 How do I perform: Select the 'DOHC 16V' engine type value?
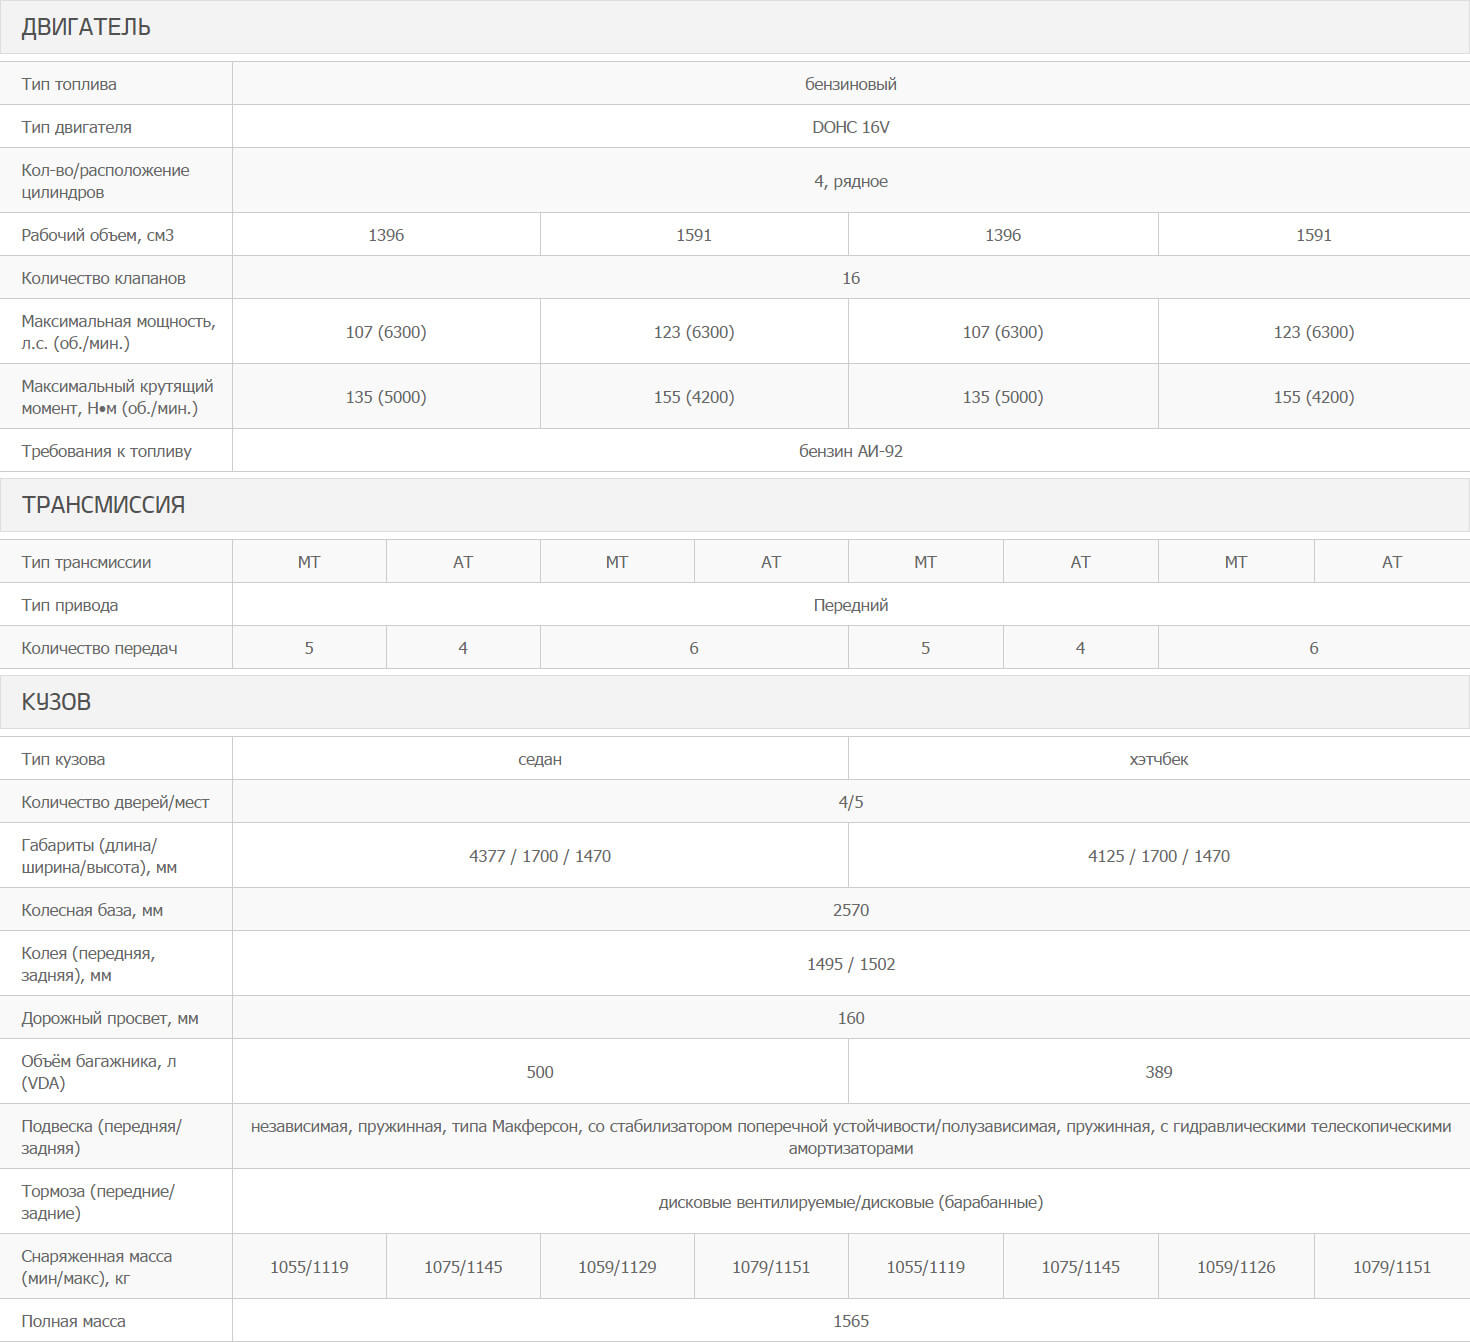click(851, 127)
